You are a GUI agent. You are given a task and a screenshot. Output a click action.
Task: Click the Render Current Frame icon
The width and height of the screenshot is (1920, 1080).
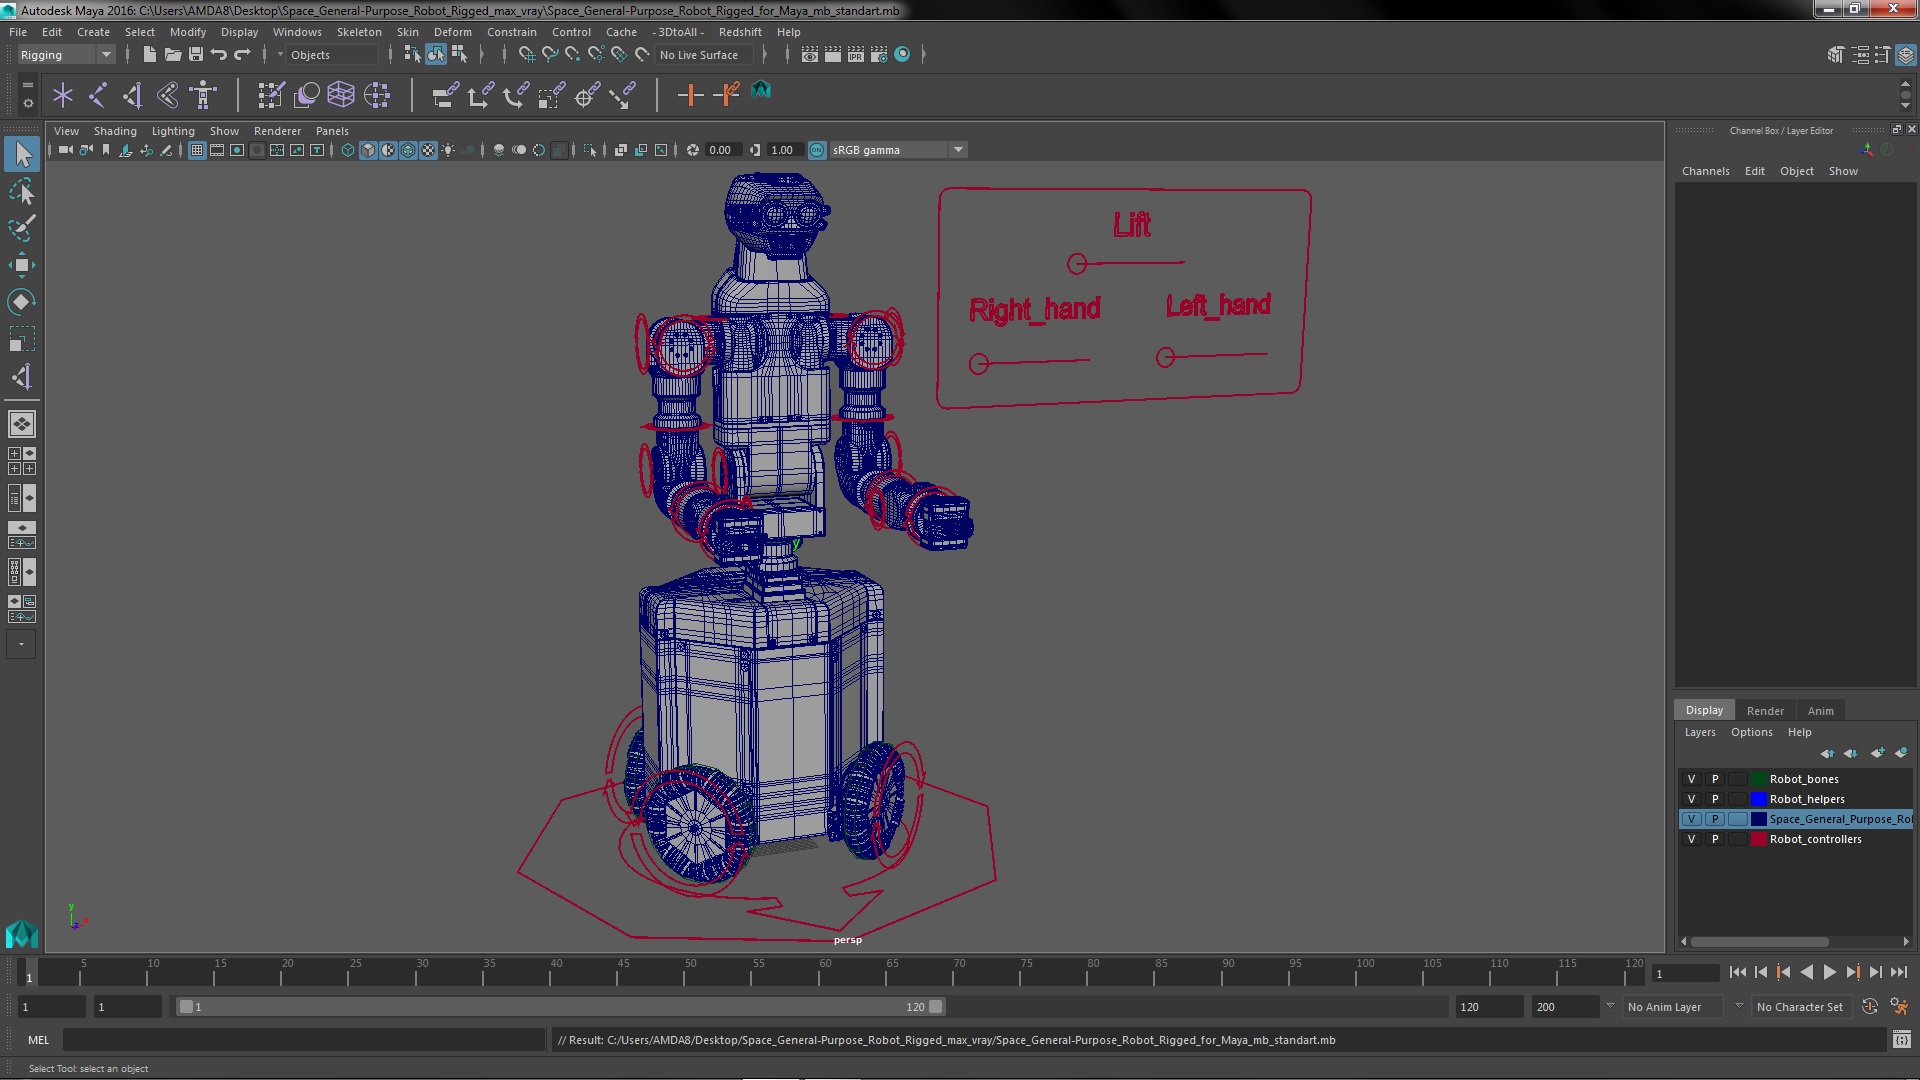[832, 54]
